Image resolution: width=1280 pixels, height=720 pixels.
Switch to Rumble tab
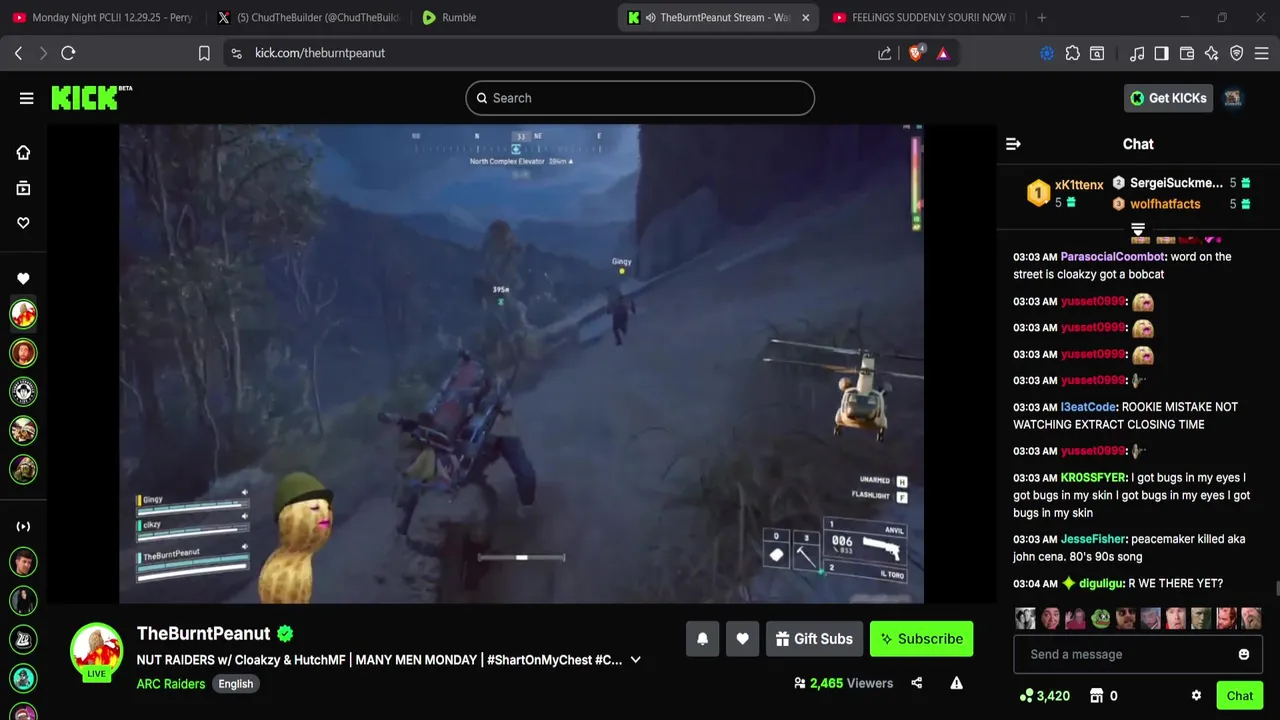(512, 17)
